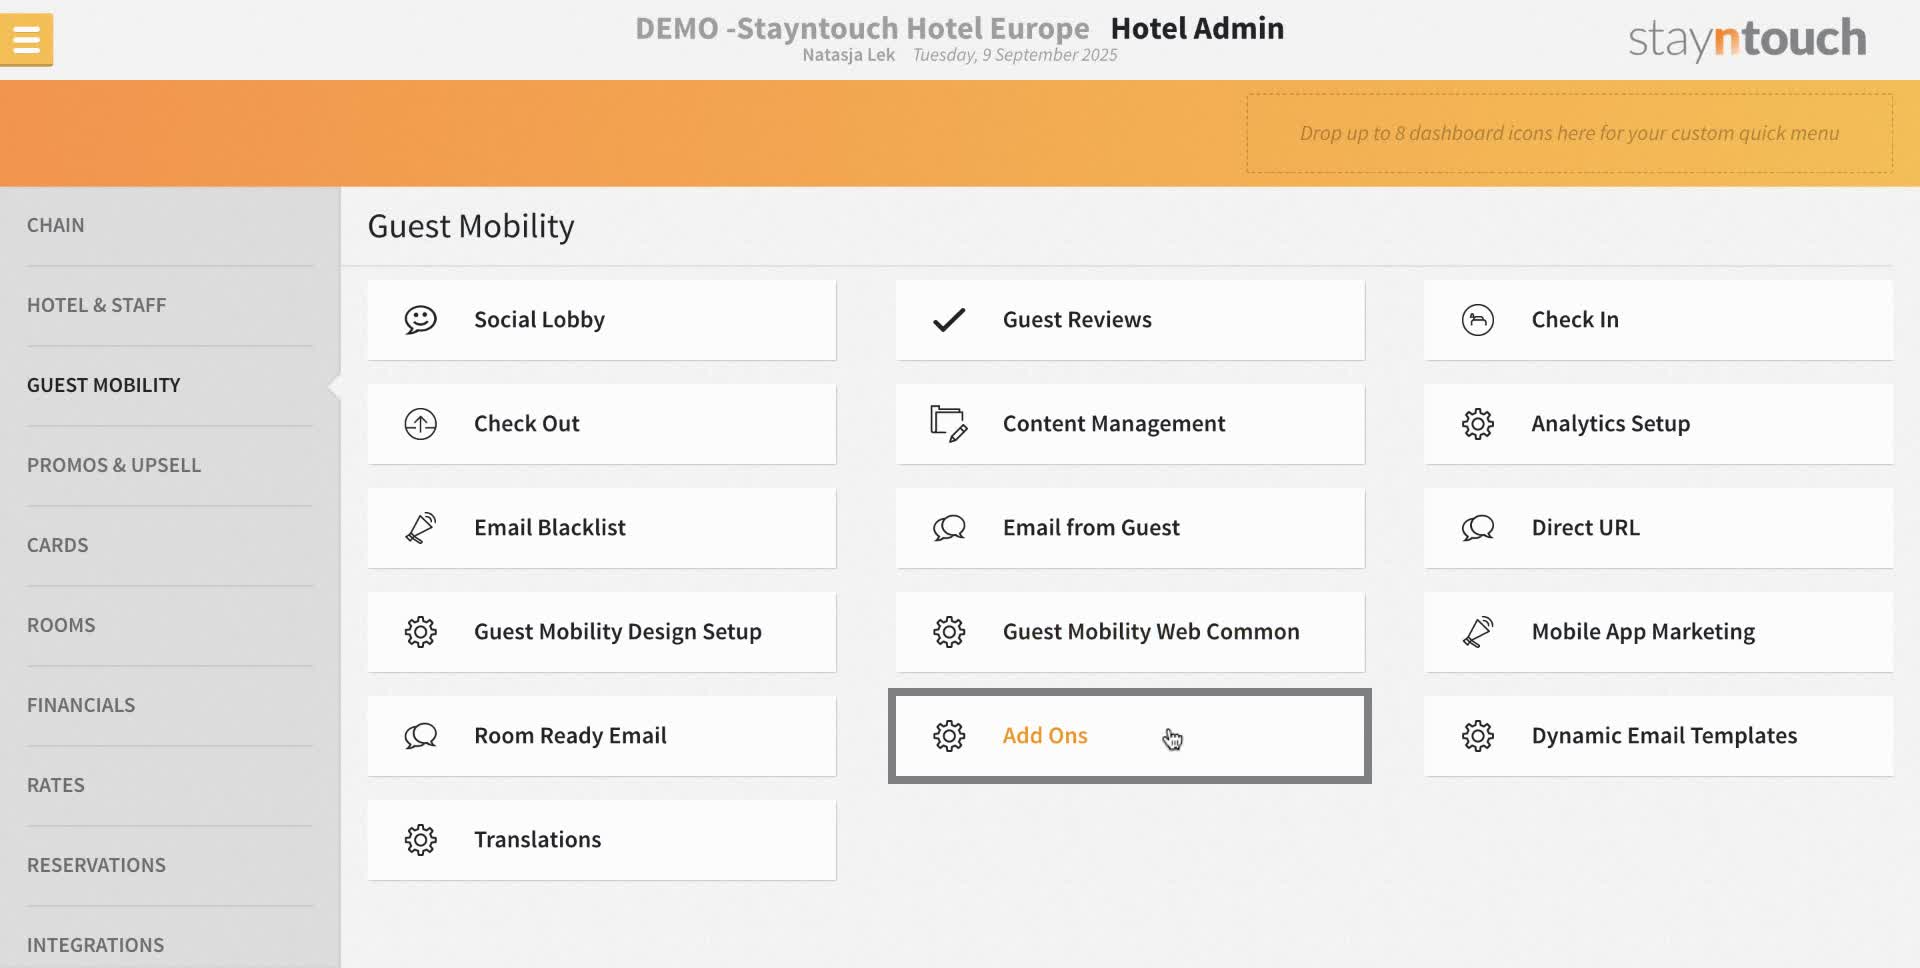Open the Check In settings
1920x968 pixels.
click(x=1658, y=320)
